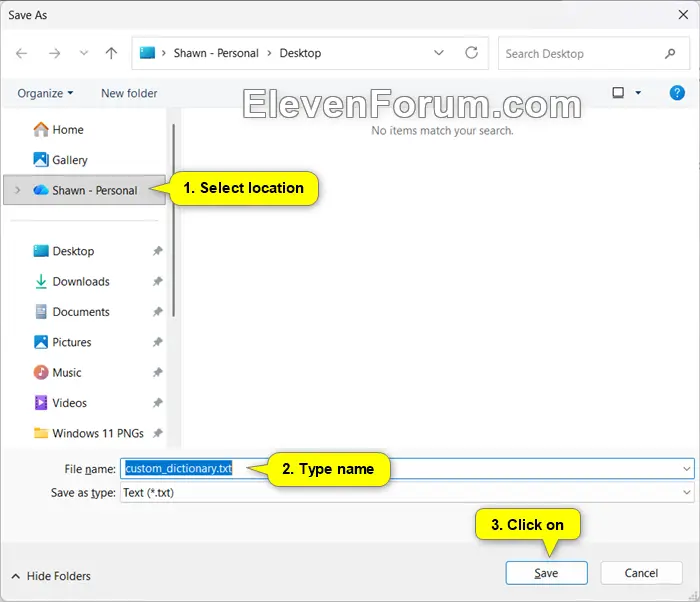Screen dimensions: 700x602
Task: Click the pin icon next to Documents
Action: [x=157, y=312]
